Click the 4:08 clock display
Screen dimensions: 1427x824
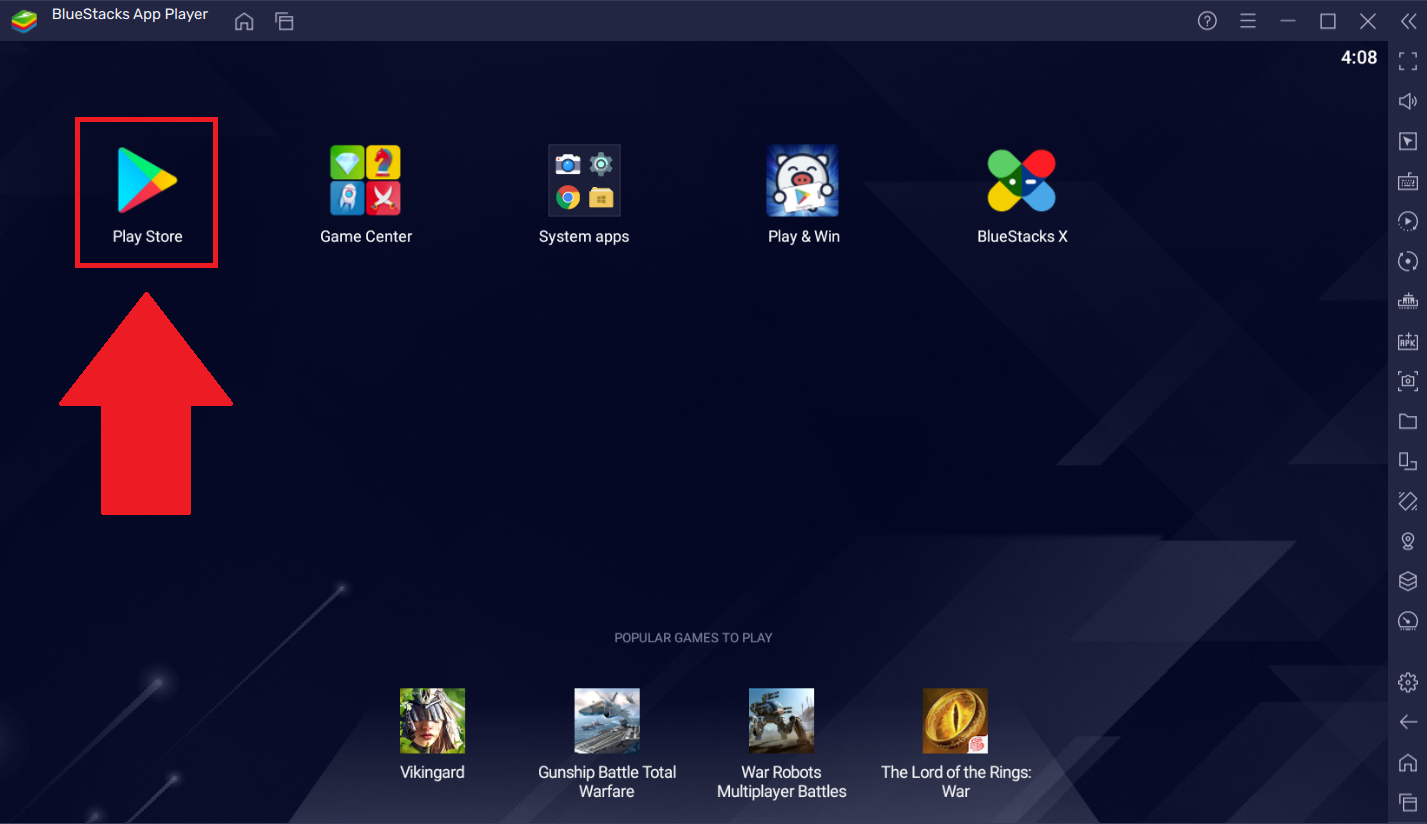(x=1359, y=58)
